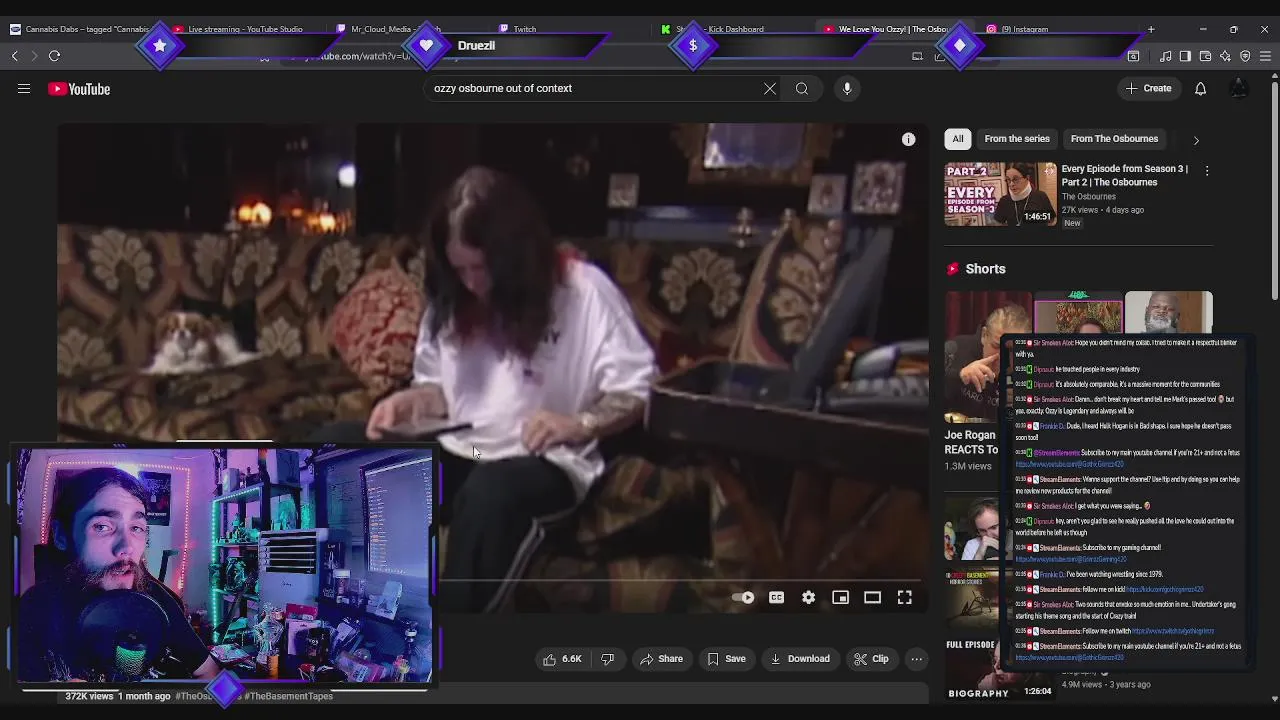Viewport: 1280px width, 720px height.
Task: Open the browser media control music icon
Action: click(x=1165, y=56)
